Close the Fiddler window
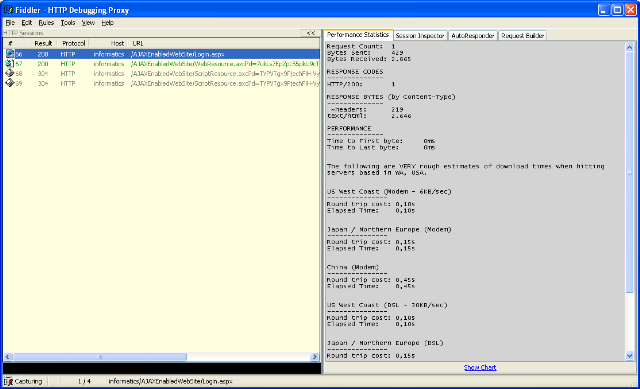Screen dimensions: 640x389 [x=631, y=10]
